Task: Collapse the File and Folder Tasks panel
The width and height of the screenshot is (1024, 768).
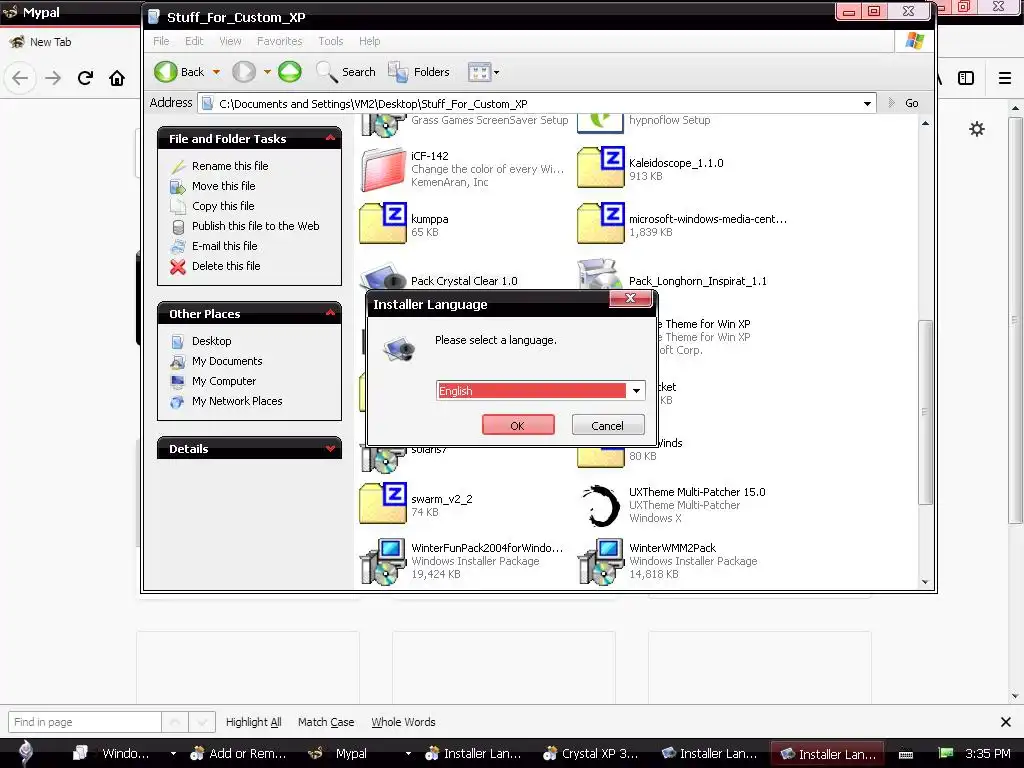Action: (330, 138)
